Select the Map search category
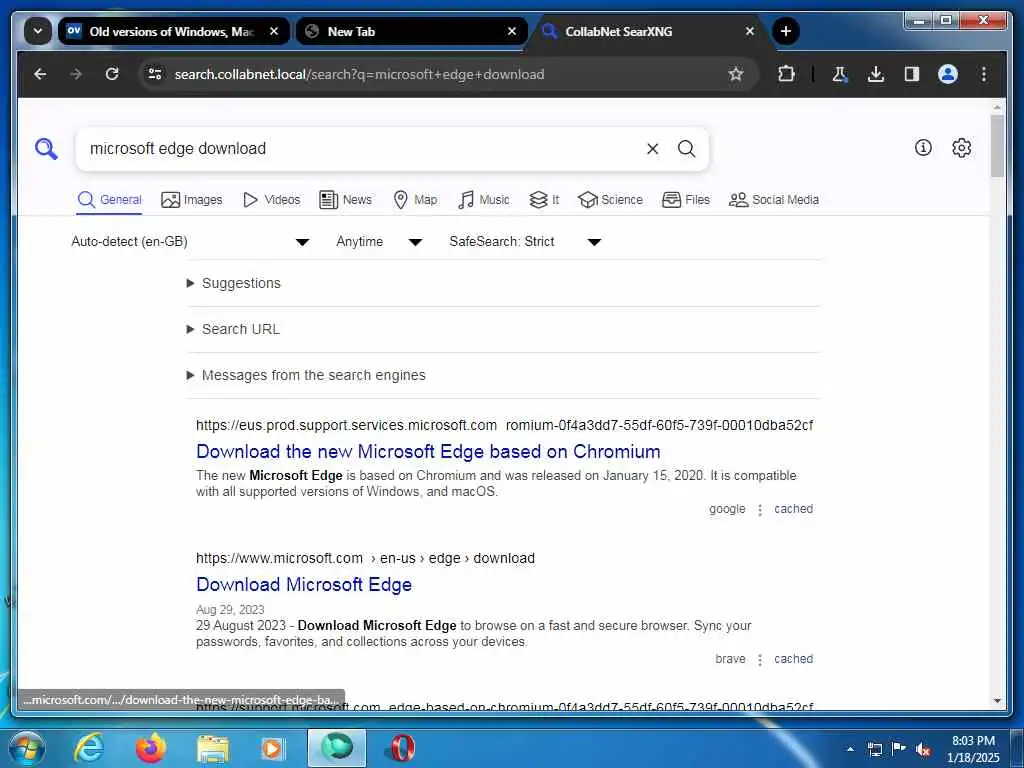The width and height of the screenshot is (1024, 768). coord(415,200)
